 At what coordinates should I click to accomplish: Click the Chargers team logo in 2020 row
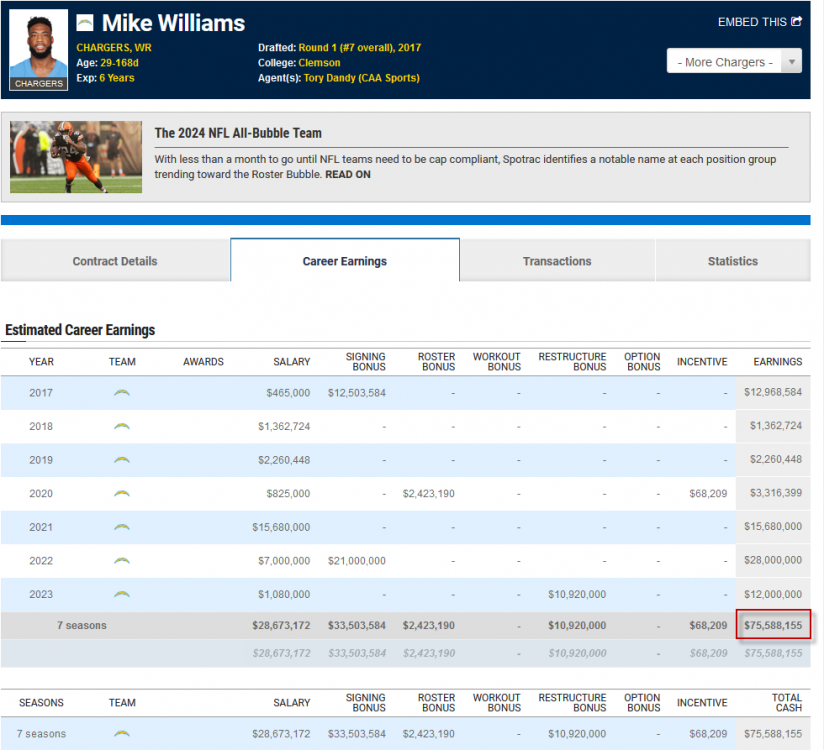[x=122, y=494]
